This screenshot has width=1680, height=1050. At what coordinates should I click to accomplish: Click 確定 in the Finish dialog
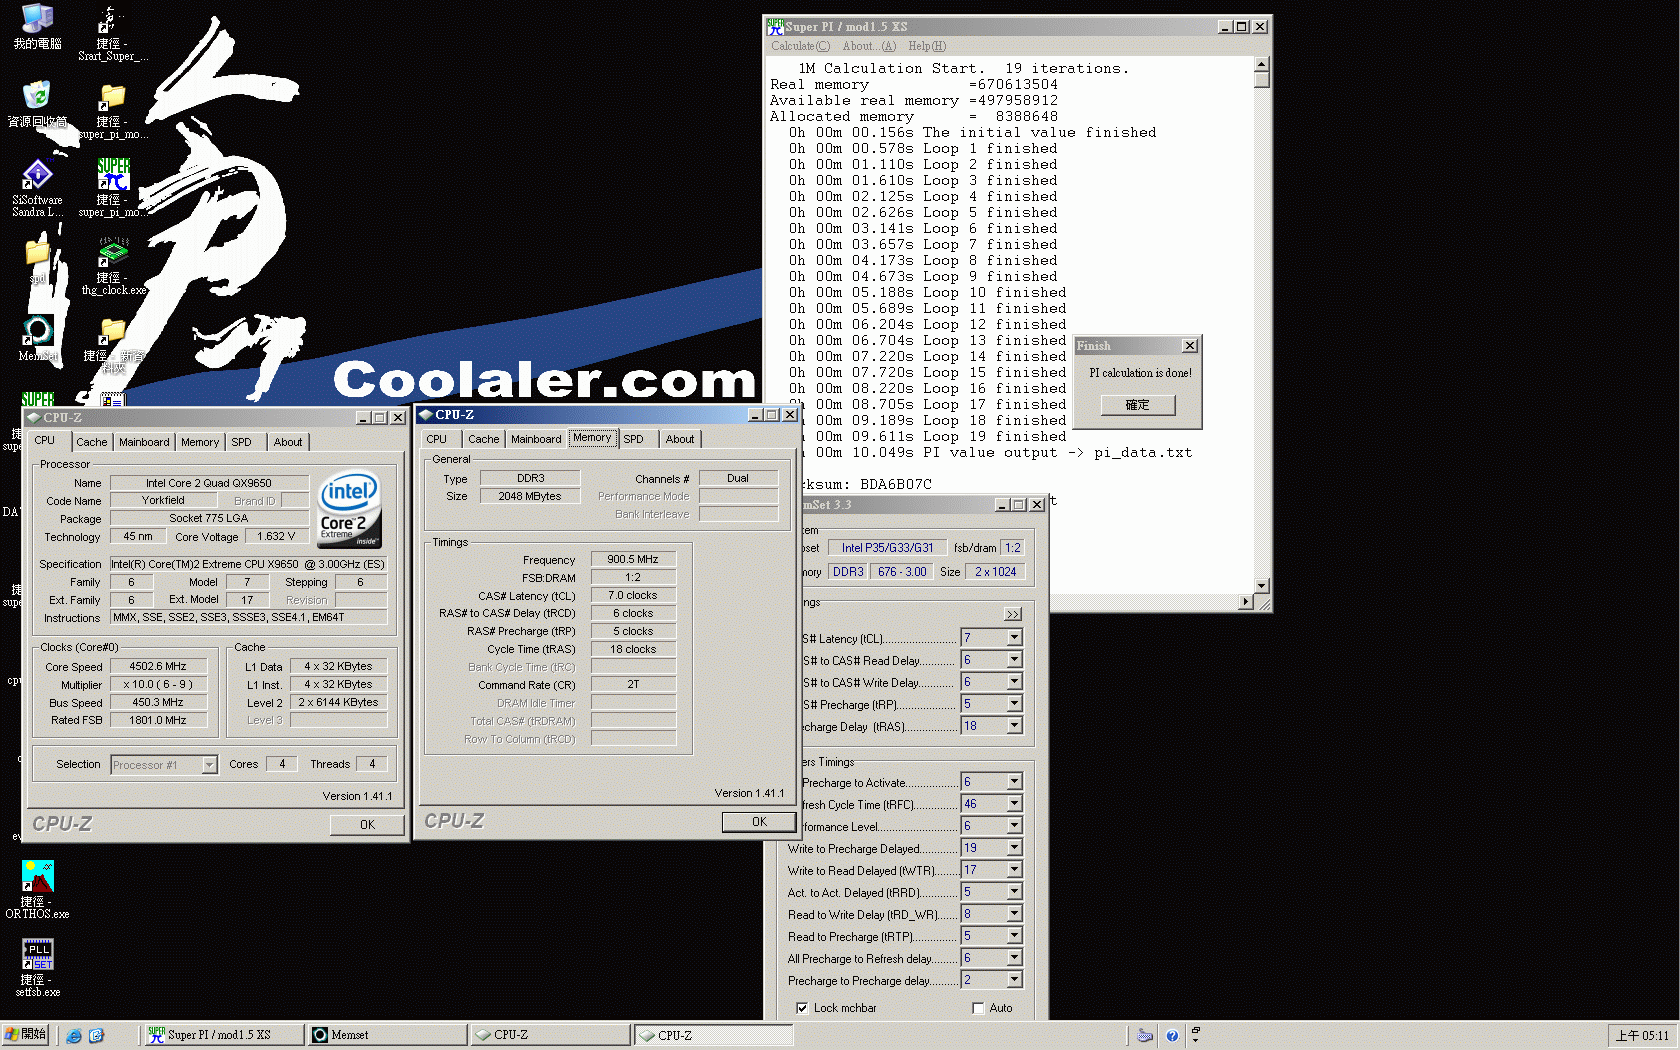click(1138, 405)
